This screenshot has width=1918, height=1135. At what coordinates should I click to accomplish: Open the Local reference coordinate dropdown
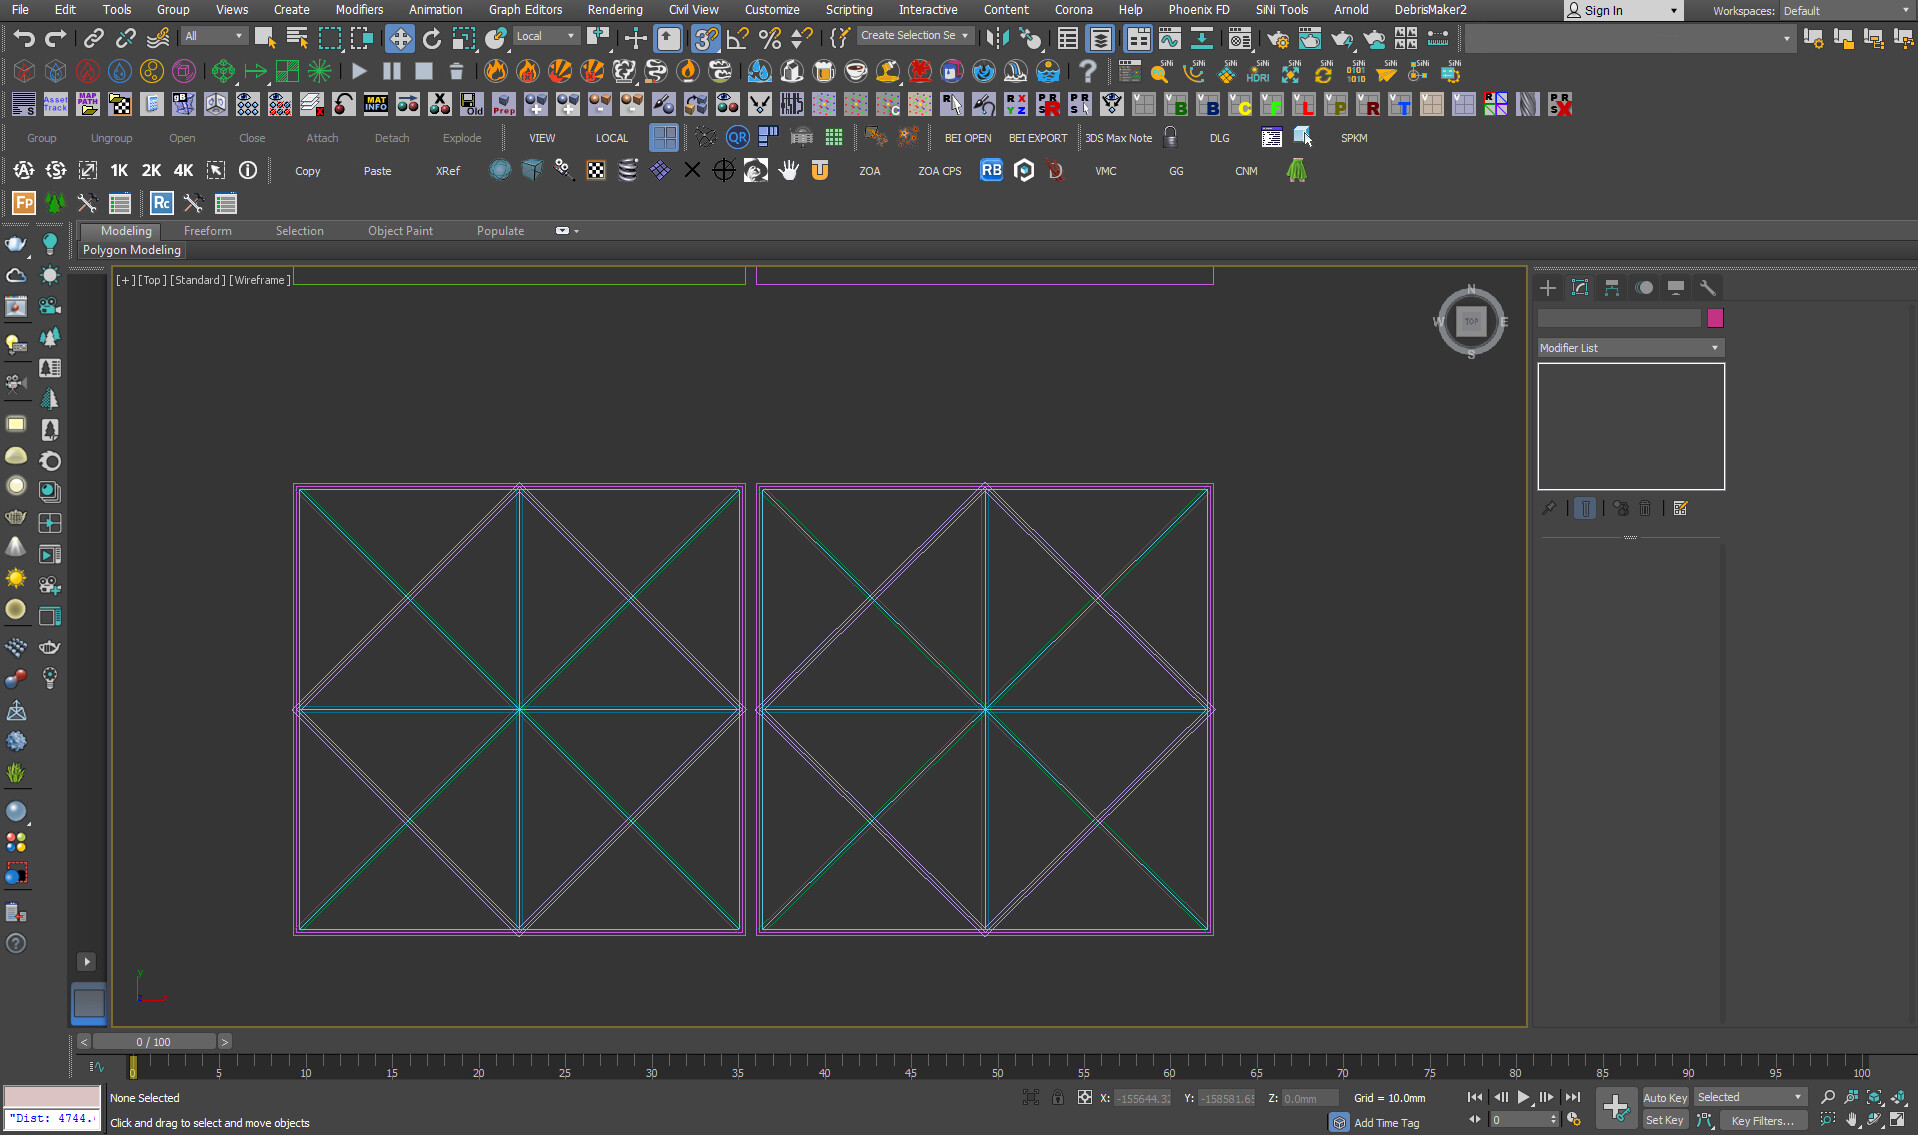545,36
